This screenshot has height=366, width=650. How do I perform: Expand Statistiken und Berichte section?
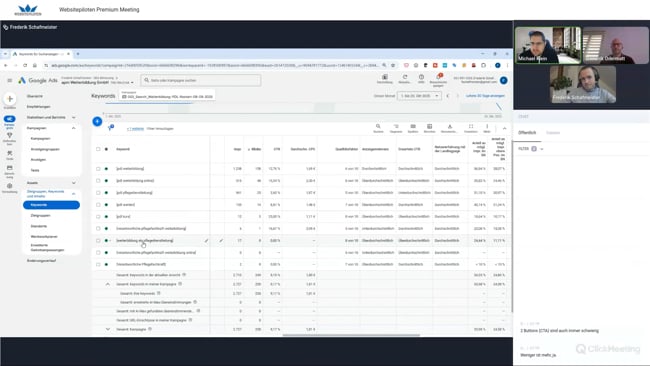[x=73, y=117]
